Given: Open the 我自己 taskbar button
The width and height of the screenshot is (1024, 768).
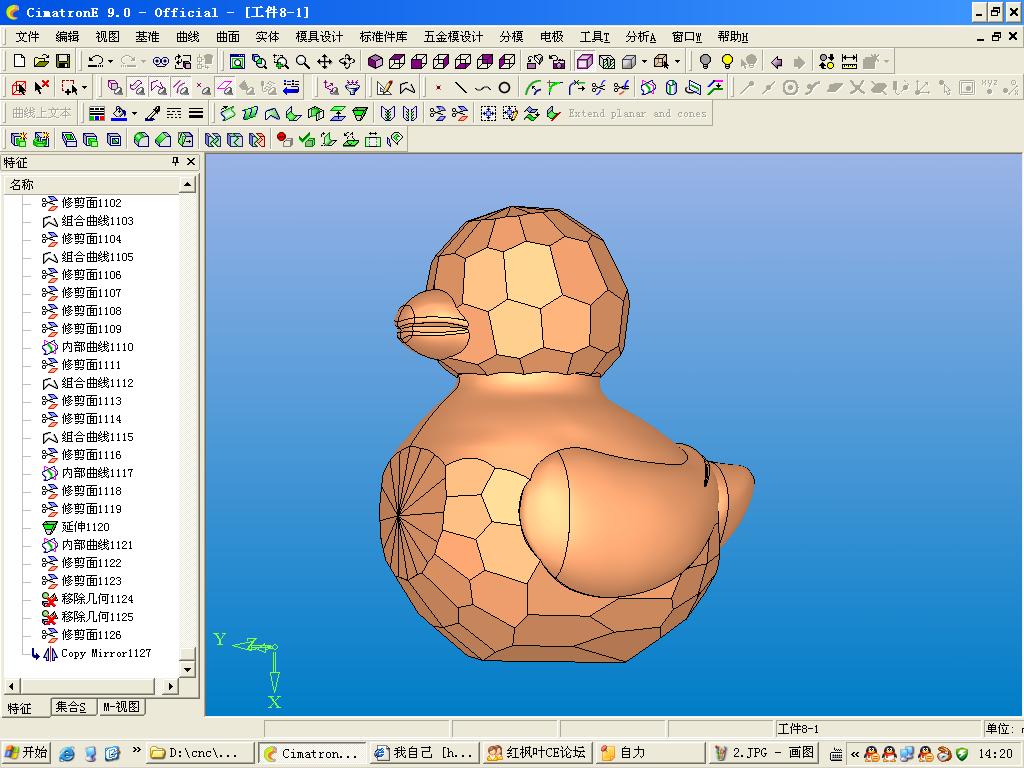Looking at the screenshot, I should (424, 752).
